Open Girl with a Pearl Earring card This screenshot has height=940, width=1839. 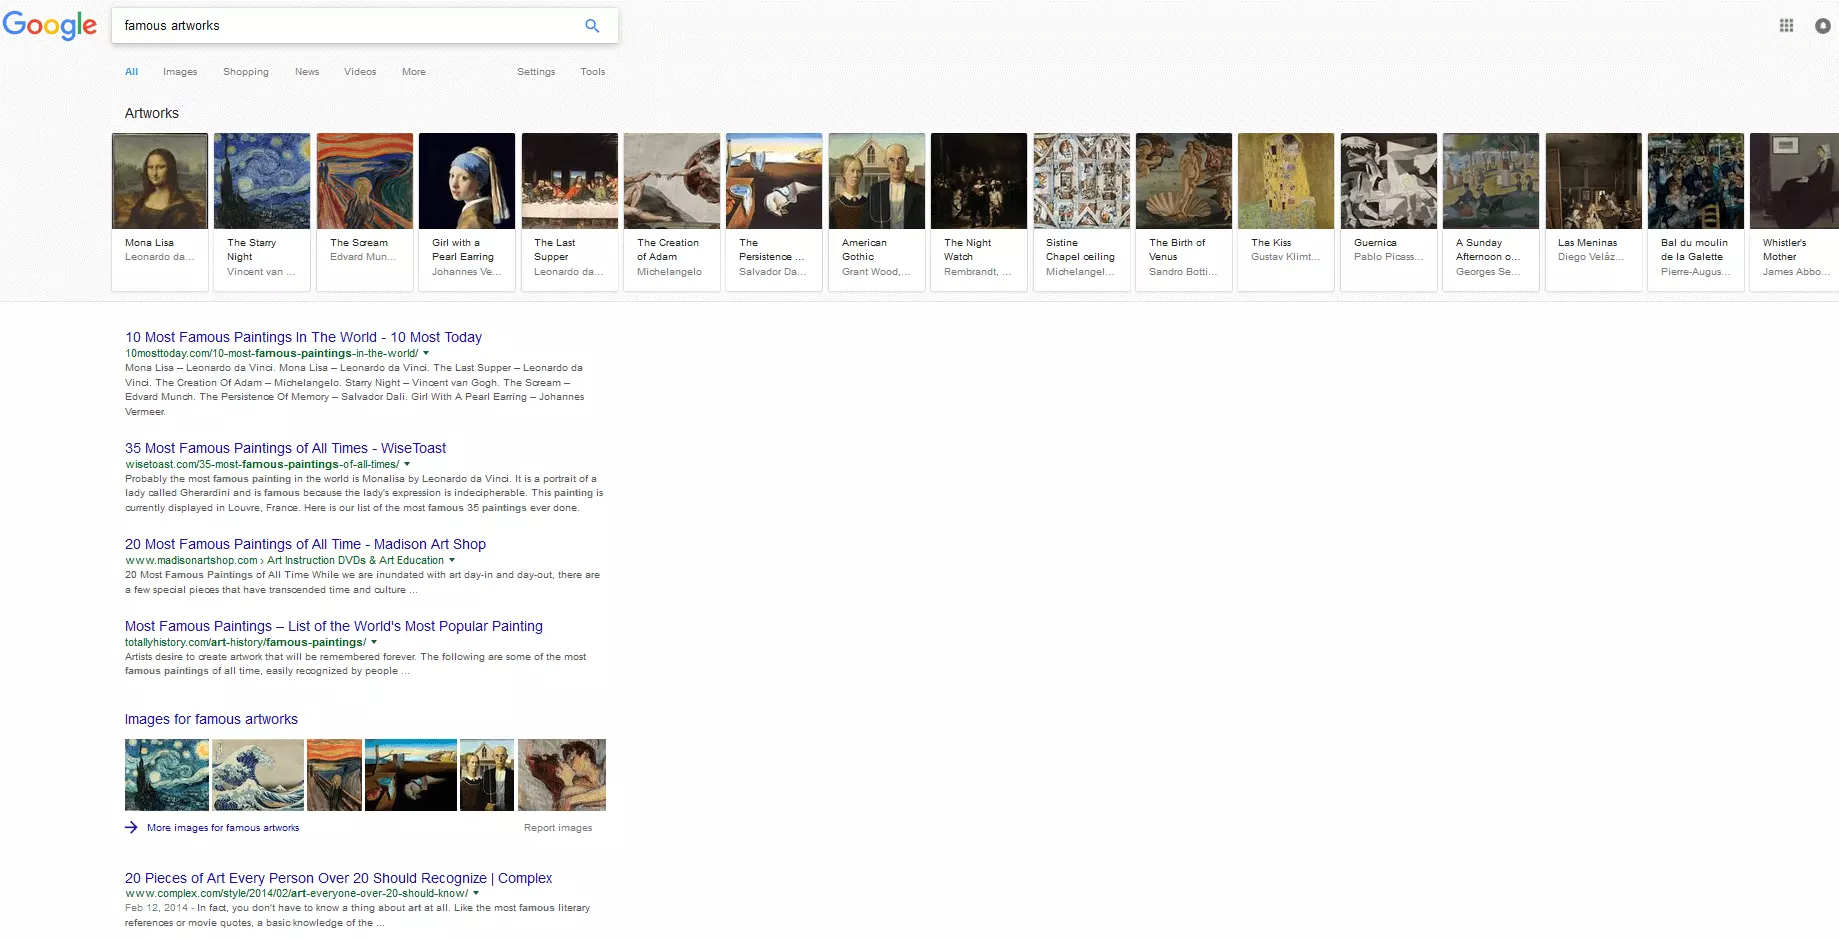[467, 212]
